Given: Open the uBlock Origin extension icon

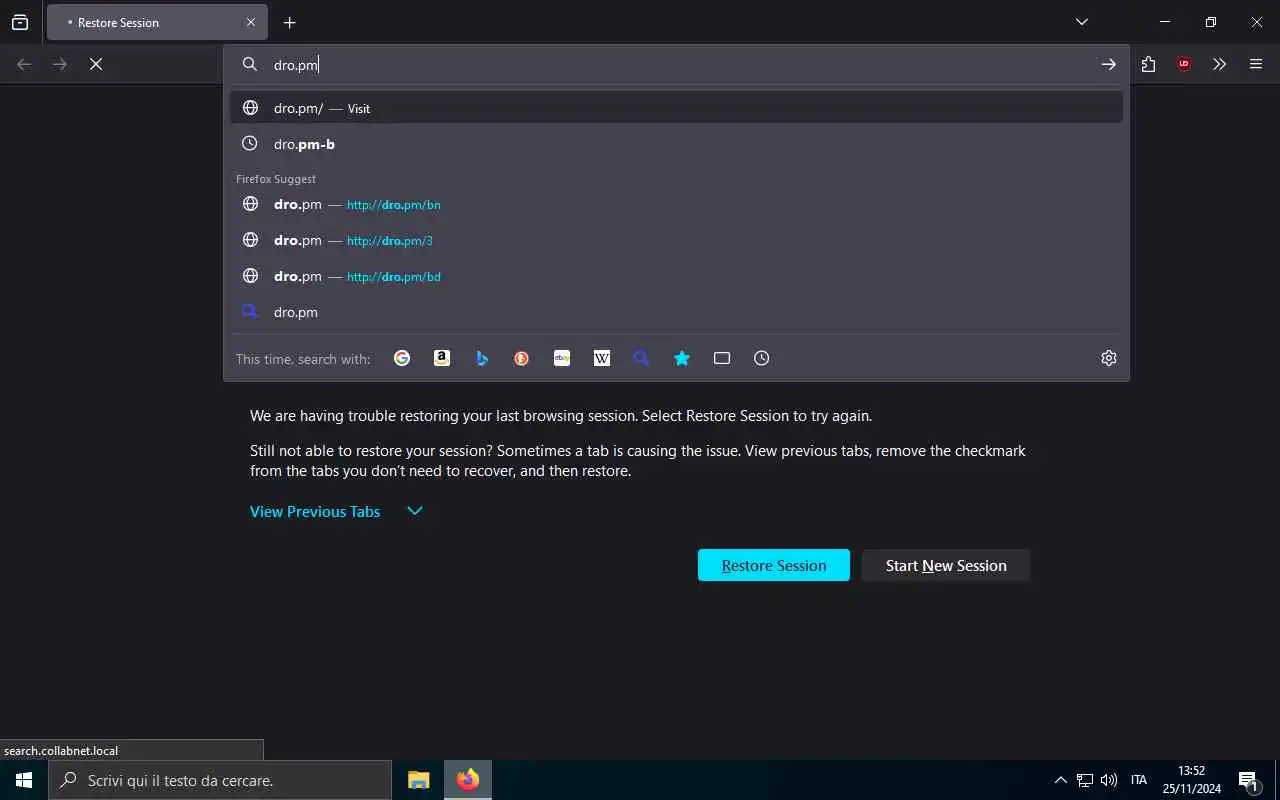Looking at the screenshot, I should 1184,64.
